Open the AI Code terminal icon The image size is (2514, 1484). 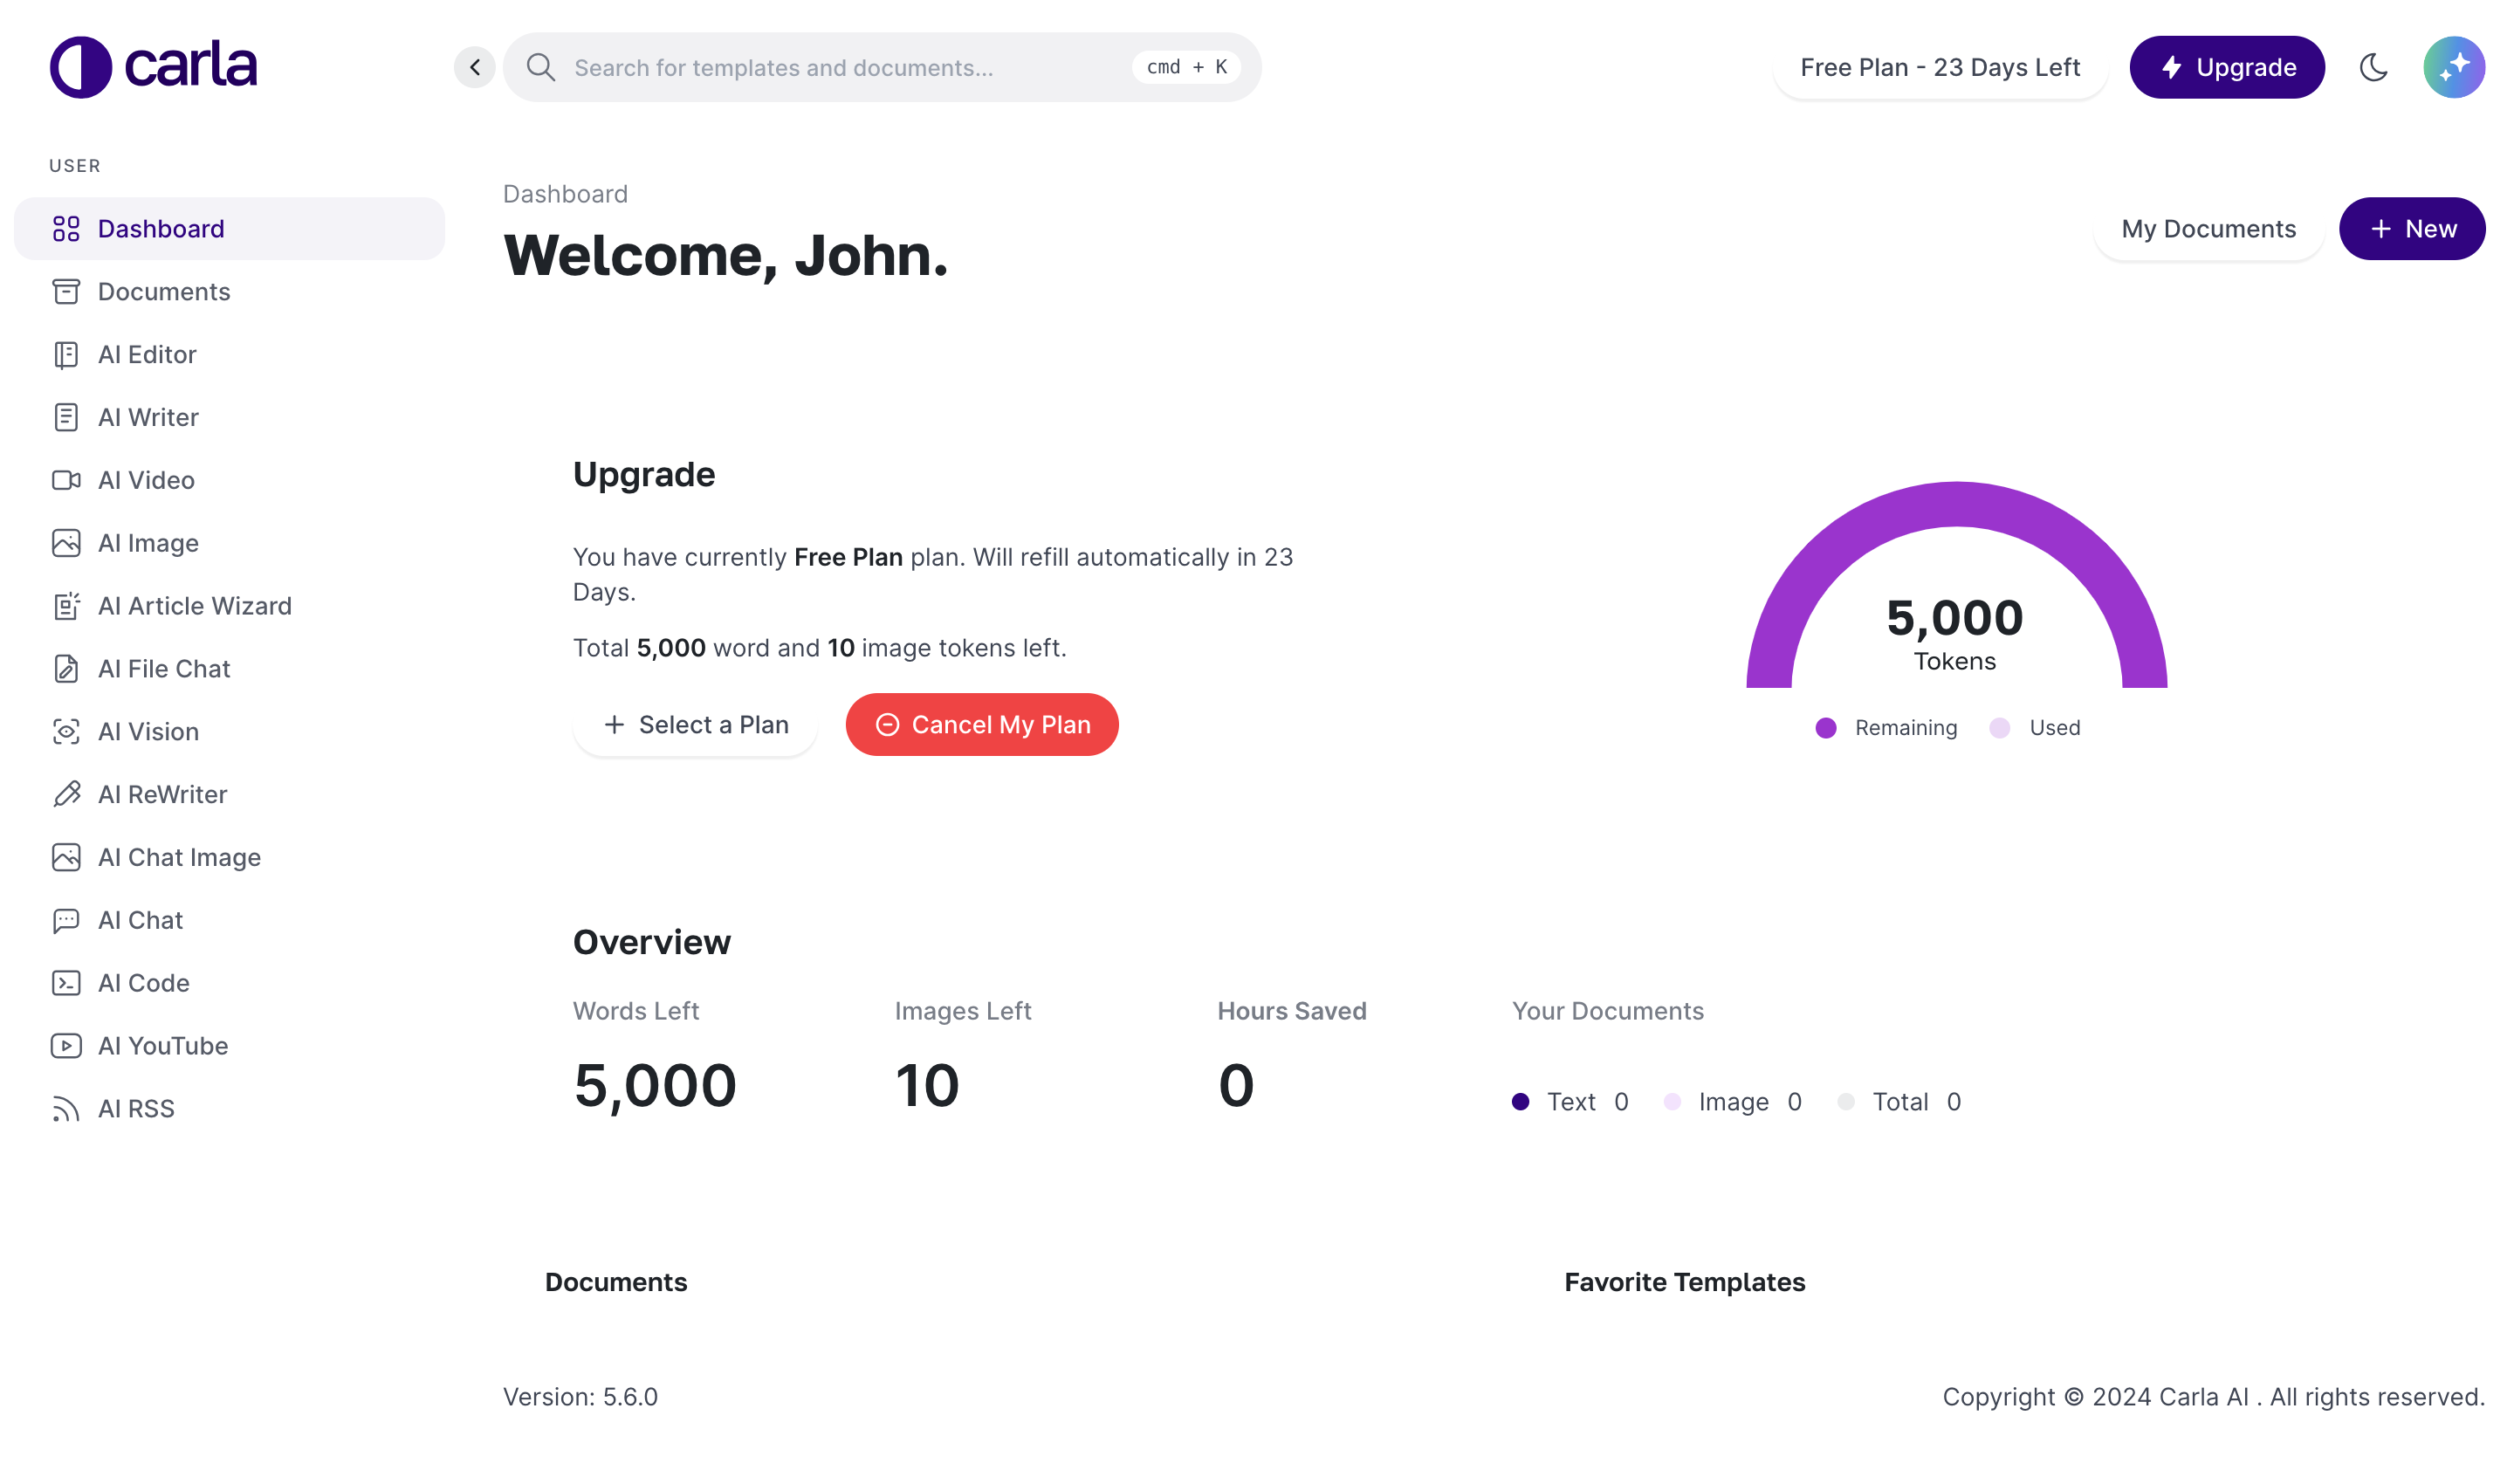click(x=66, y=983)
